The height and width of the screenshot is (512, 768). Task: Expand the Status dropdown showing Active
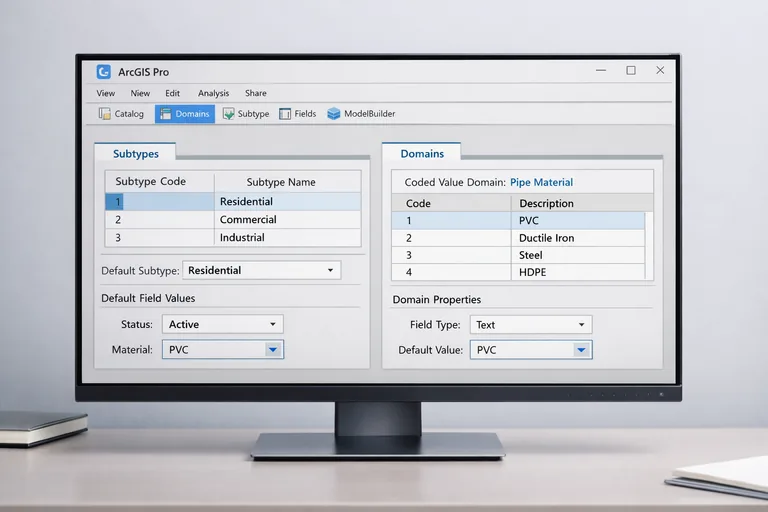coord(272,324)
